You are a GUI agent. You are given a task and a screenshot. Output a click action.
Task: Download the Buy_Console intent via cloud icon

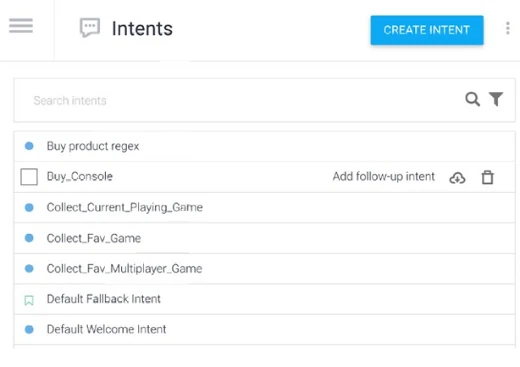click(x=457, y=178)
